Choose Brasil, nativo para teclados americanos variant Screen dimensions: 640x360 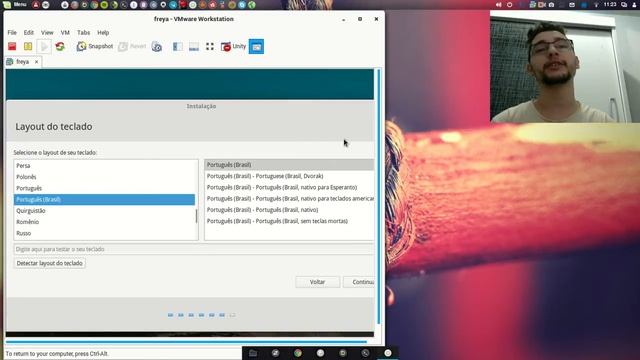(x=289, y=198)
